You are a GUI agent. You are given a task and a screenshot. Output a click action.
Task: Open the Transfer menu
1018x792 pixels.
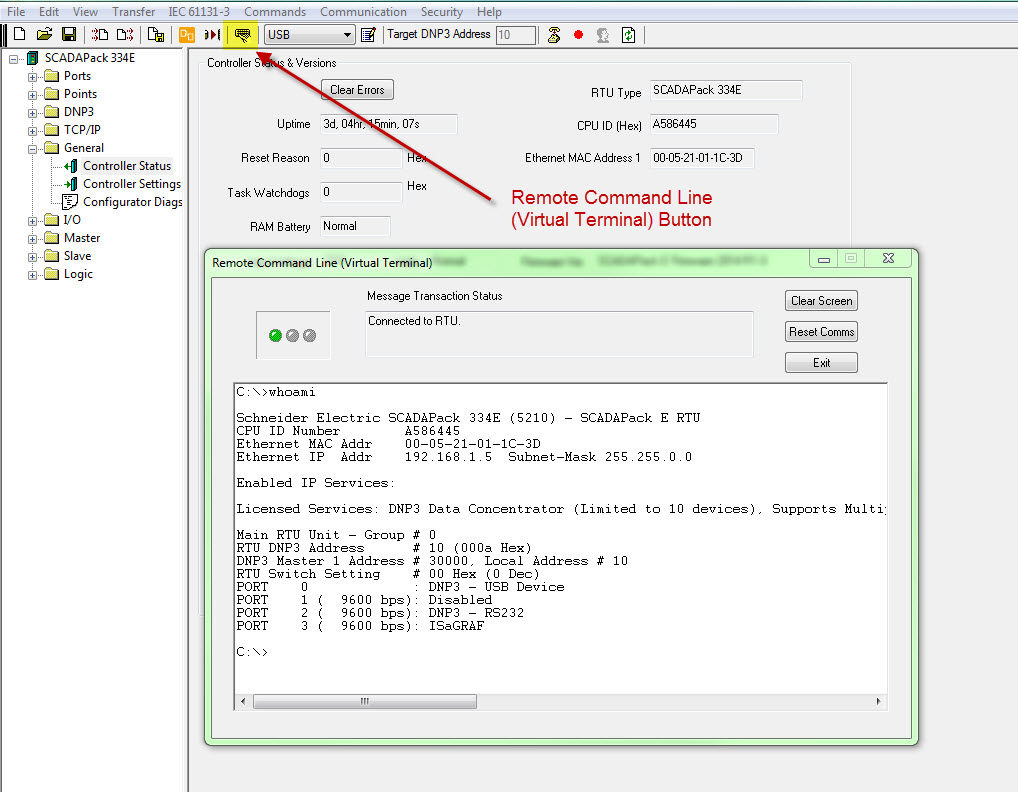[133, 12]
